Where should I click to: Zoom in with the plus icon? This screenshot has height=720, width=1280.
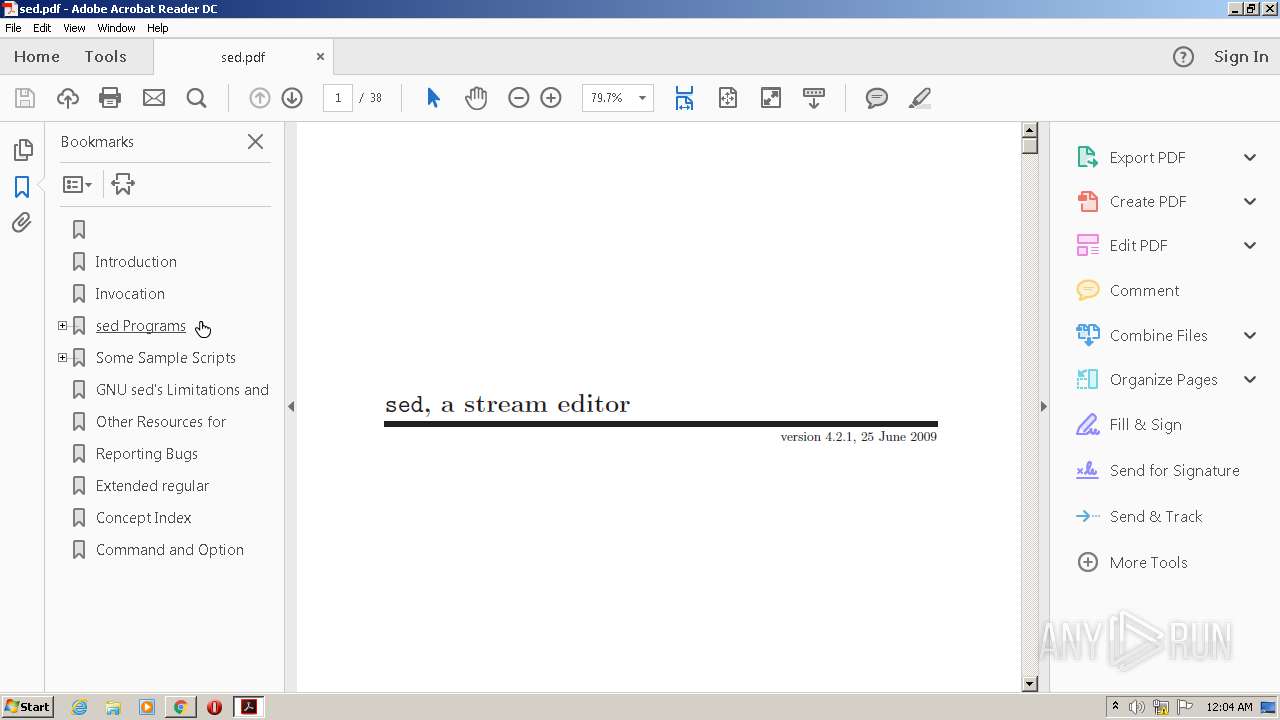coord(551,98)
